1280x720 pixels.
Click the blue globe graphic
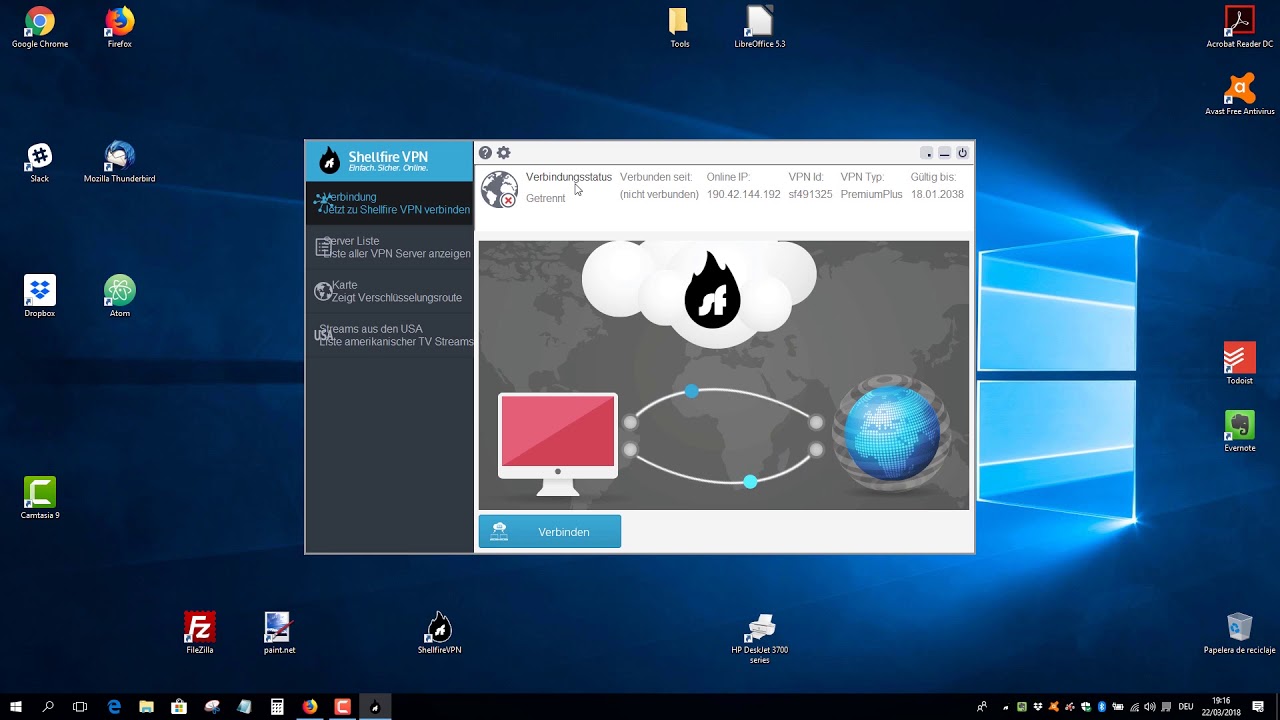(x=892, y=435)
